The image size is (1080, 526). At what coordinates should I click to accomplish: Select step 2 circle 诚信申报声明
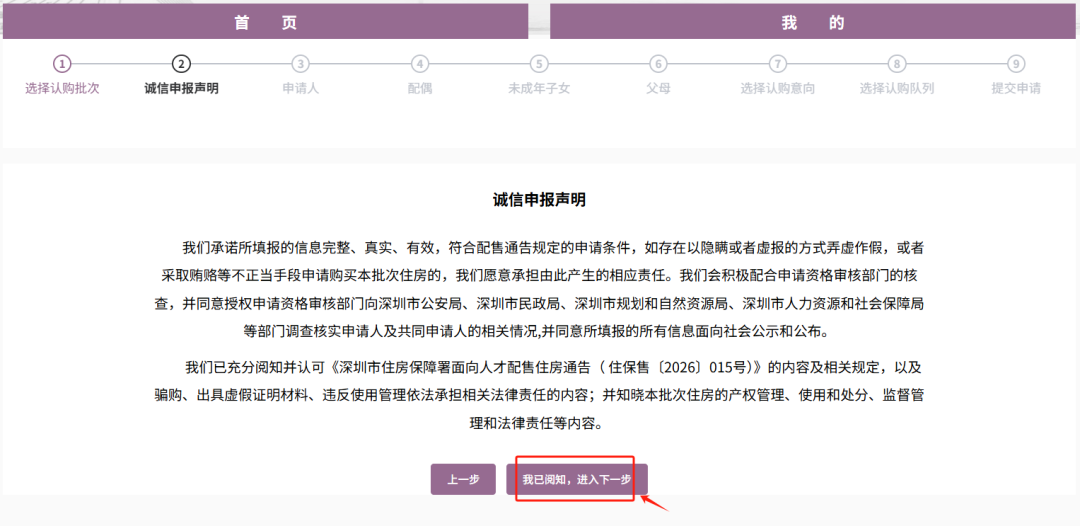pyautogui.click(x=181, y=64)
